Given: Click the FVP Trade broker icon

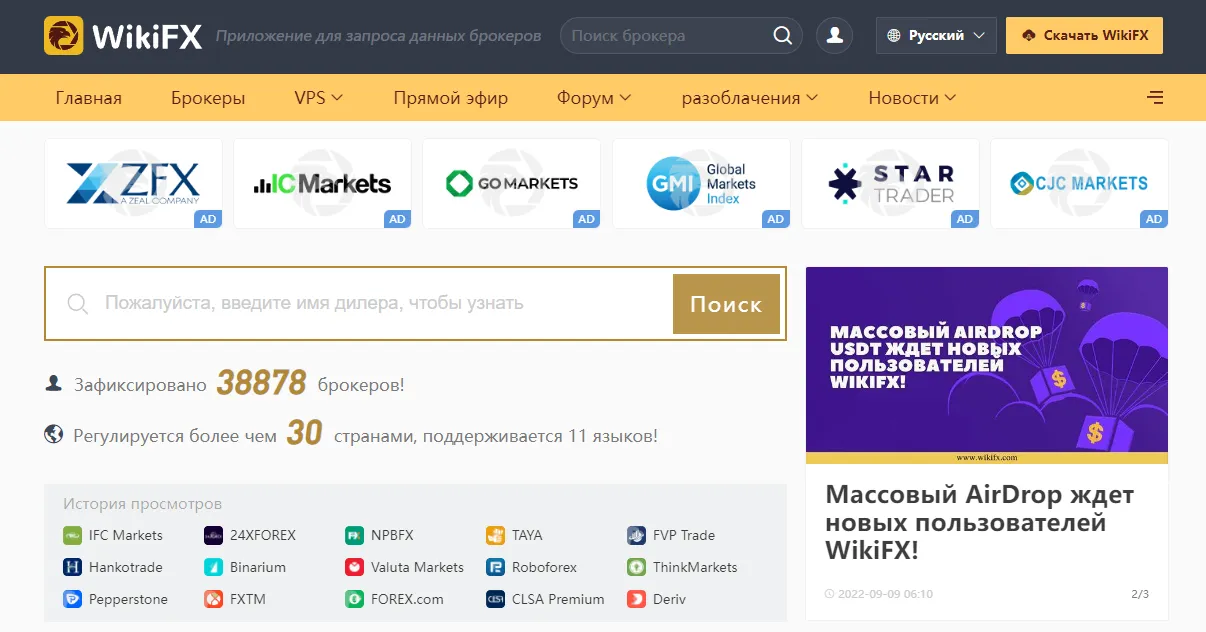Looking at the screenshot, I should tap(636, 535).
